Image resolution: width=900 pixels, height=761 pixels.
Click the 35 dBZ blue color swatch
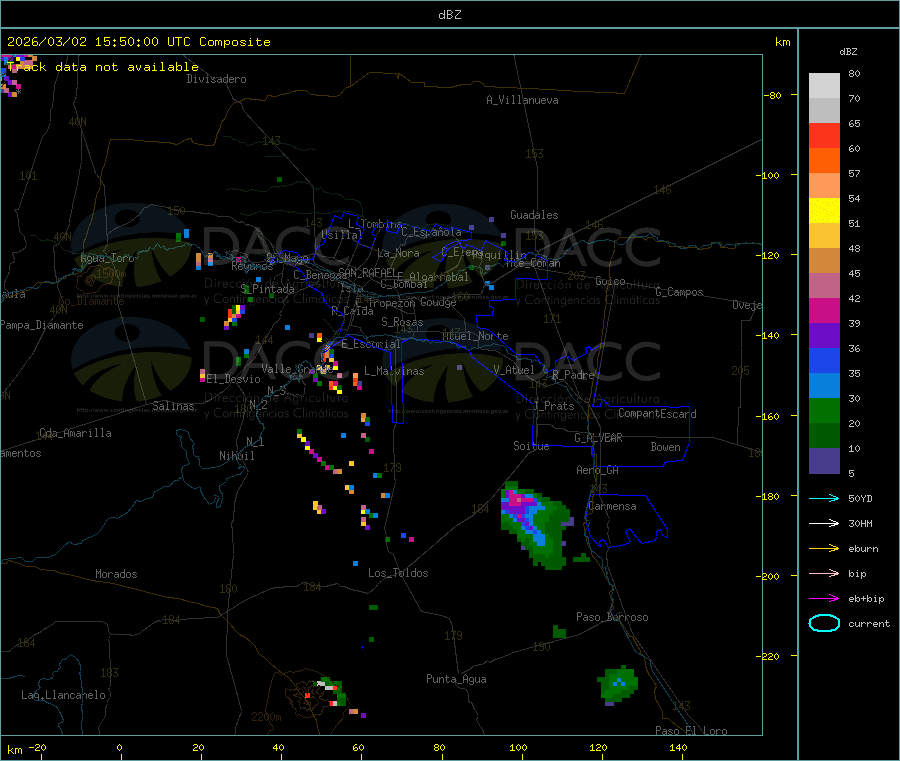tap(824, 360)
